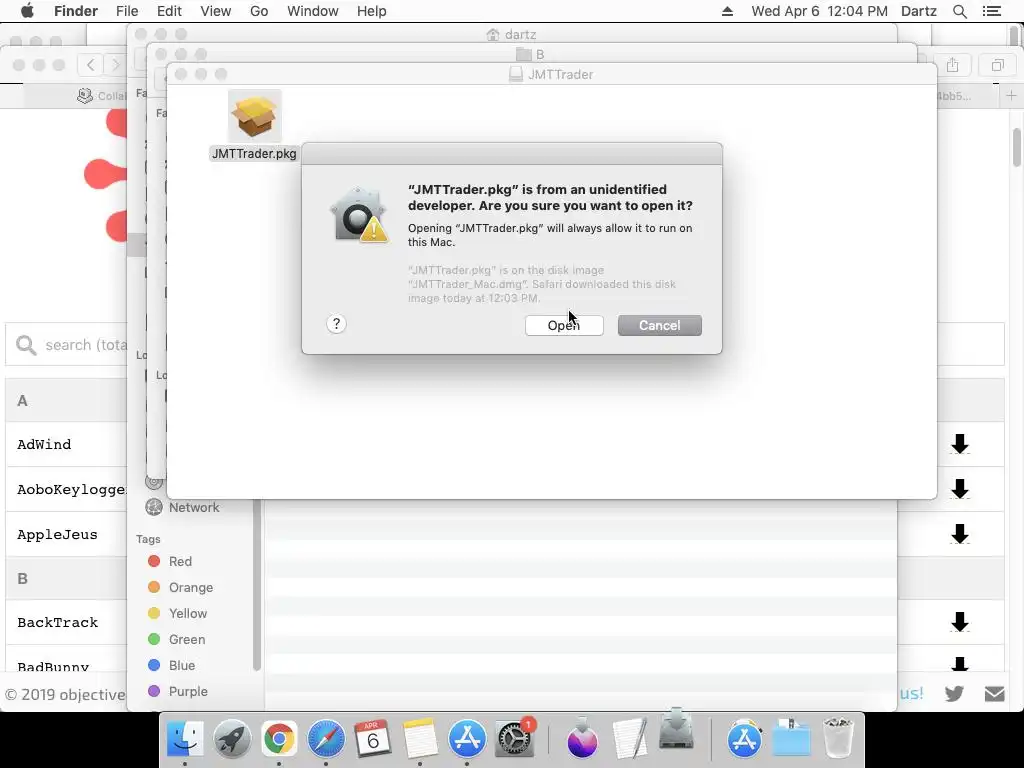Screen dimensions: 1024x768
Task: Download the AppleJeus sample via arrow
Action: pos(960,534)
